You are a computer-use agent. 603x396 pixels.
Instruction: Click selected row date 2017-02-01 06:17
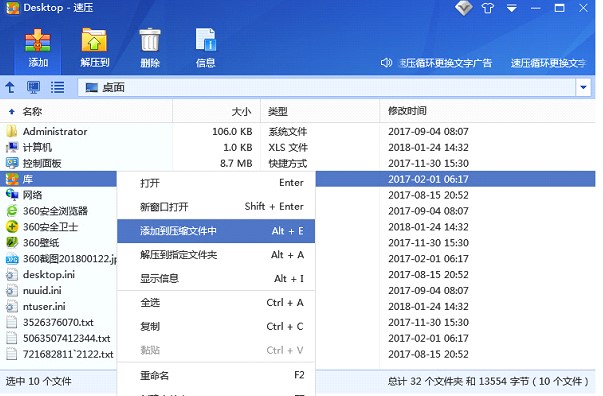pyautogui.click(x=428, y=179)
